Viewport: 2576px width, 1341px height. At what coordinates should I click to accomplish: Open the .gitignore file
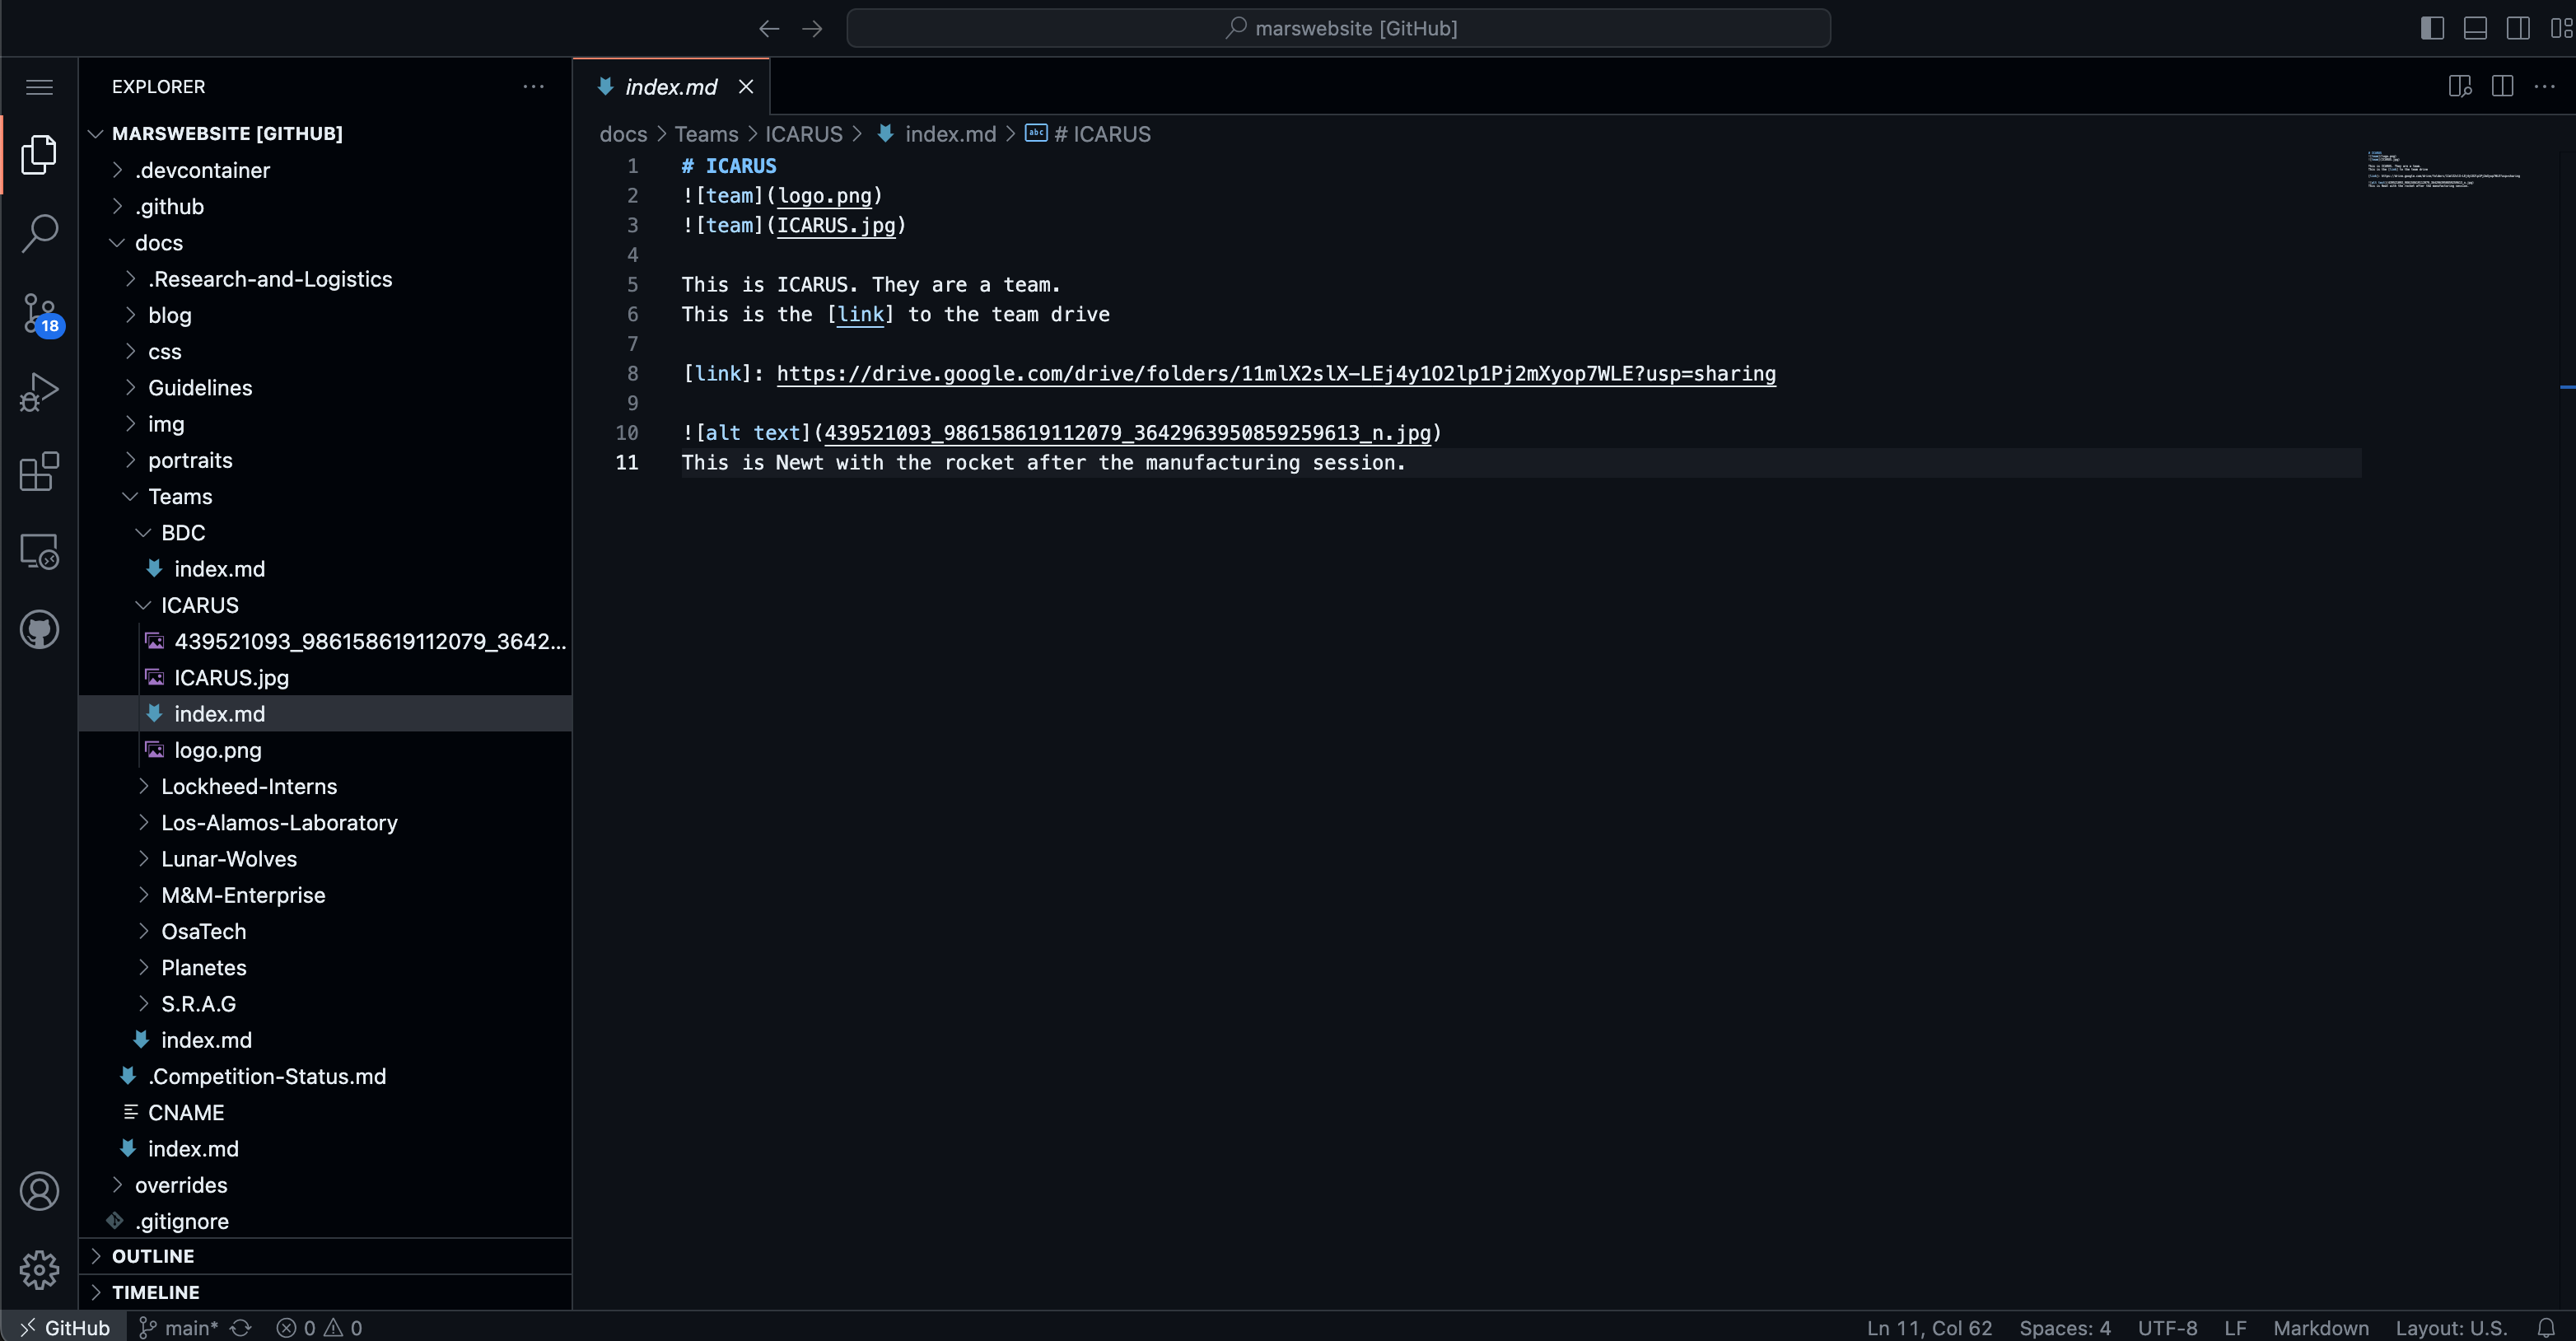click(x=325, y=1221)
